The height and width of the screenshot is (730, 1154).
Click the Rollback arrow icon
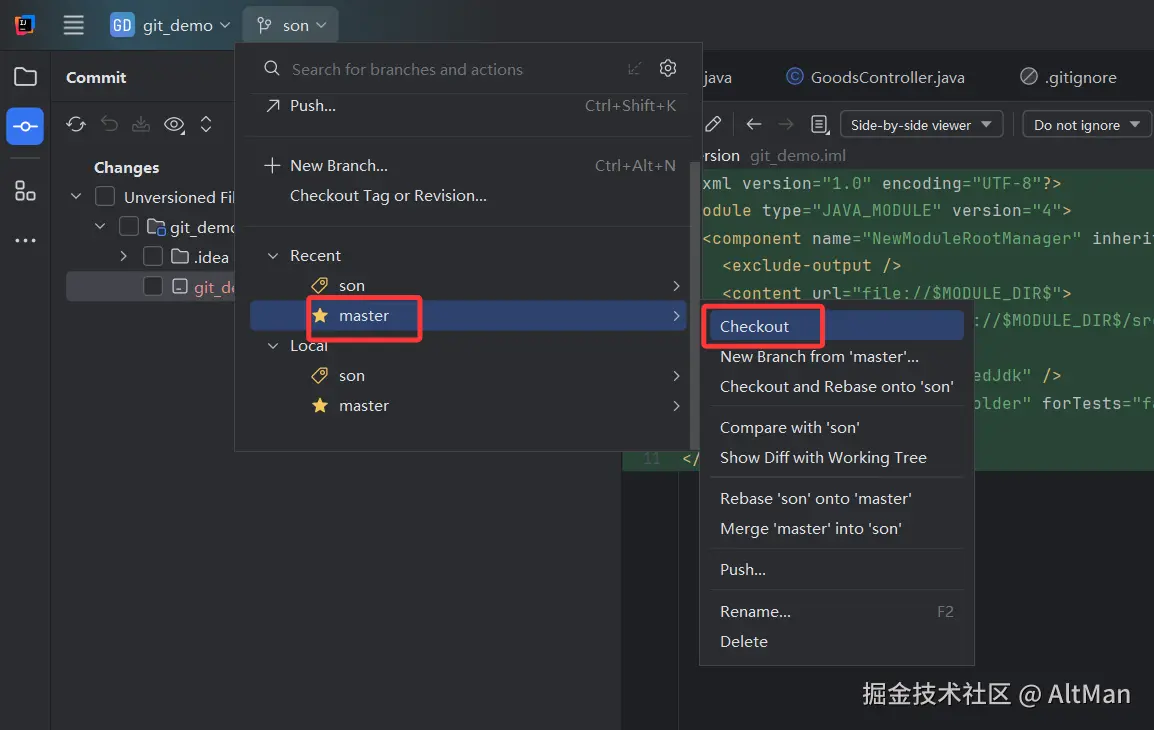(109, 124)
